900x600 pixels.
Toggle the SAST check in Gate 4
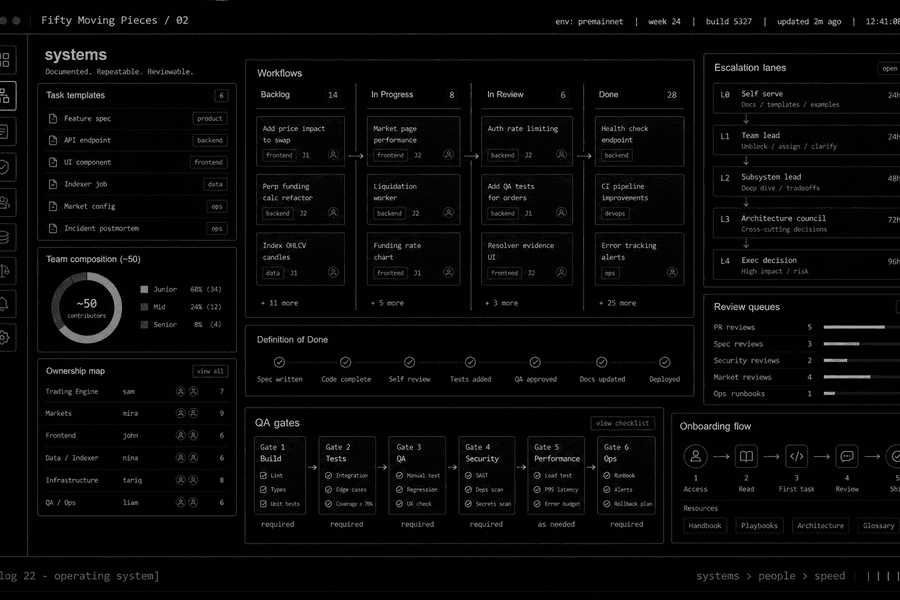click(x=468, y=475)
